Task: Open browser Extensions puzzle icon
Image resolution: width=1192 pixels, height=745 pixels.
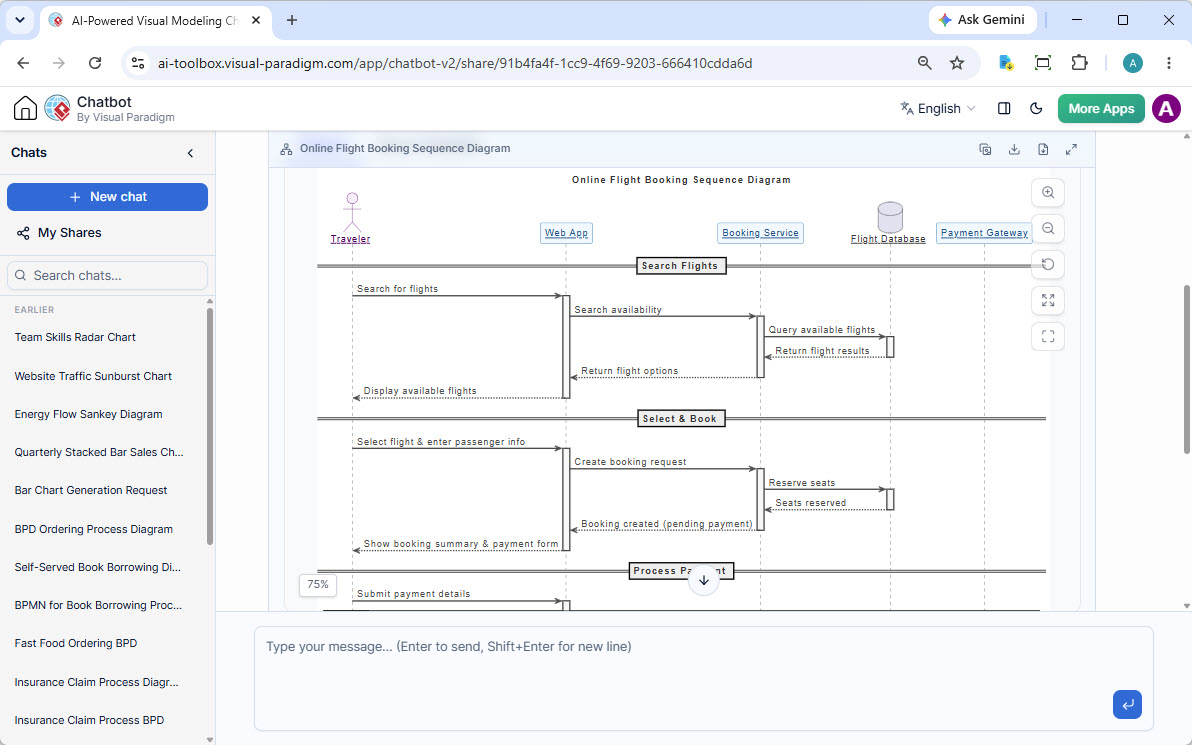Action: tap(1079, 63)
